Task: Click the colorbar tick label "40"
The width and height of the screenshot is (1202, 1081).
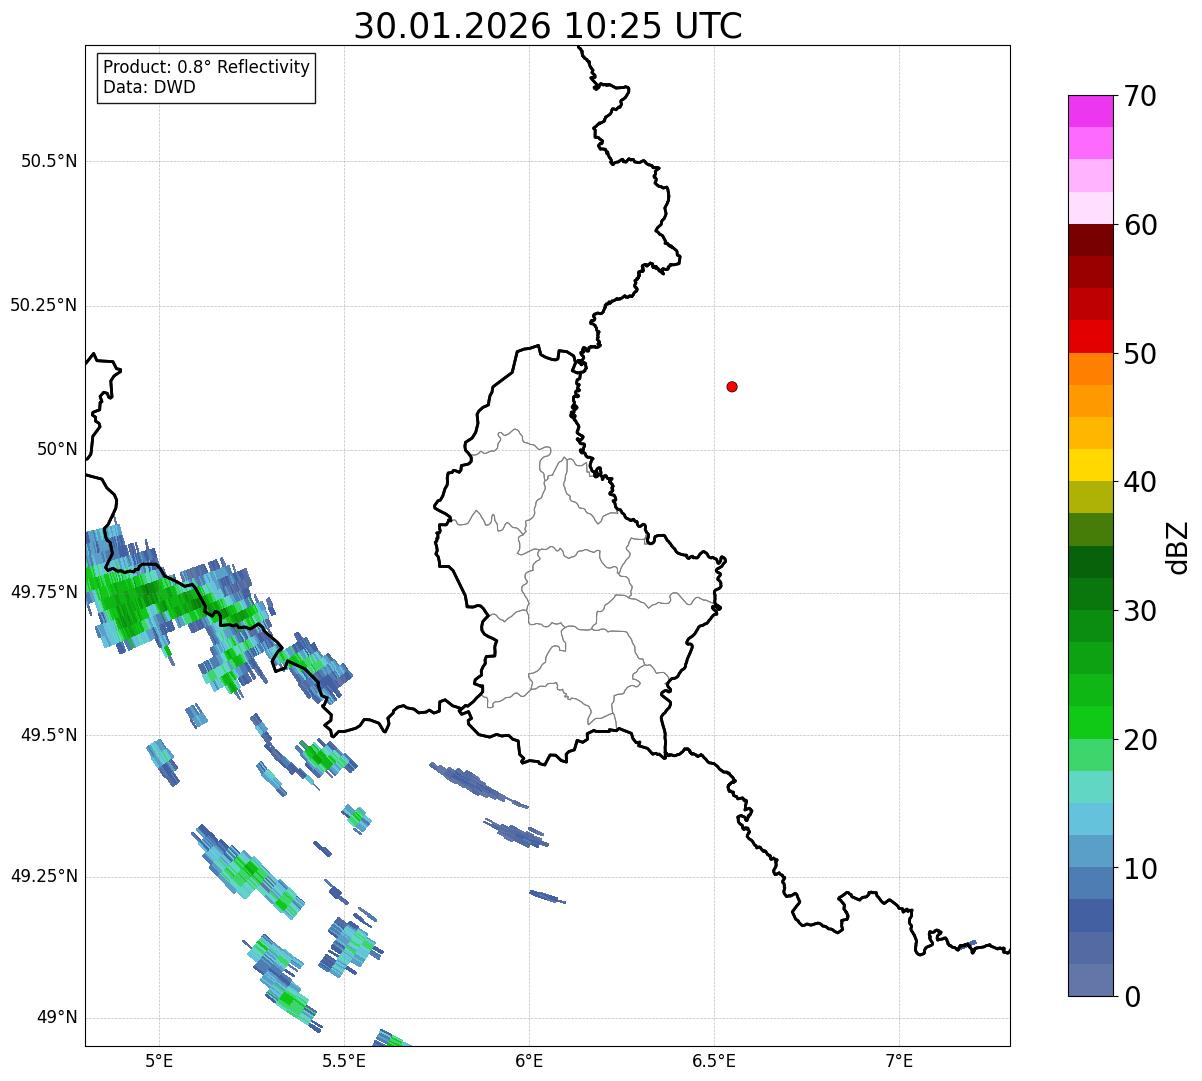Action: pyautogui.click(x=1140, y=483)
